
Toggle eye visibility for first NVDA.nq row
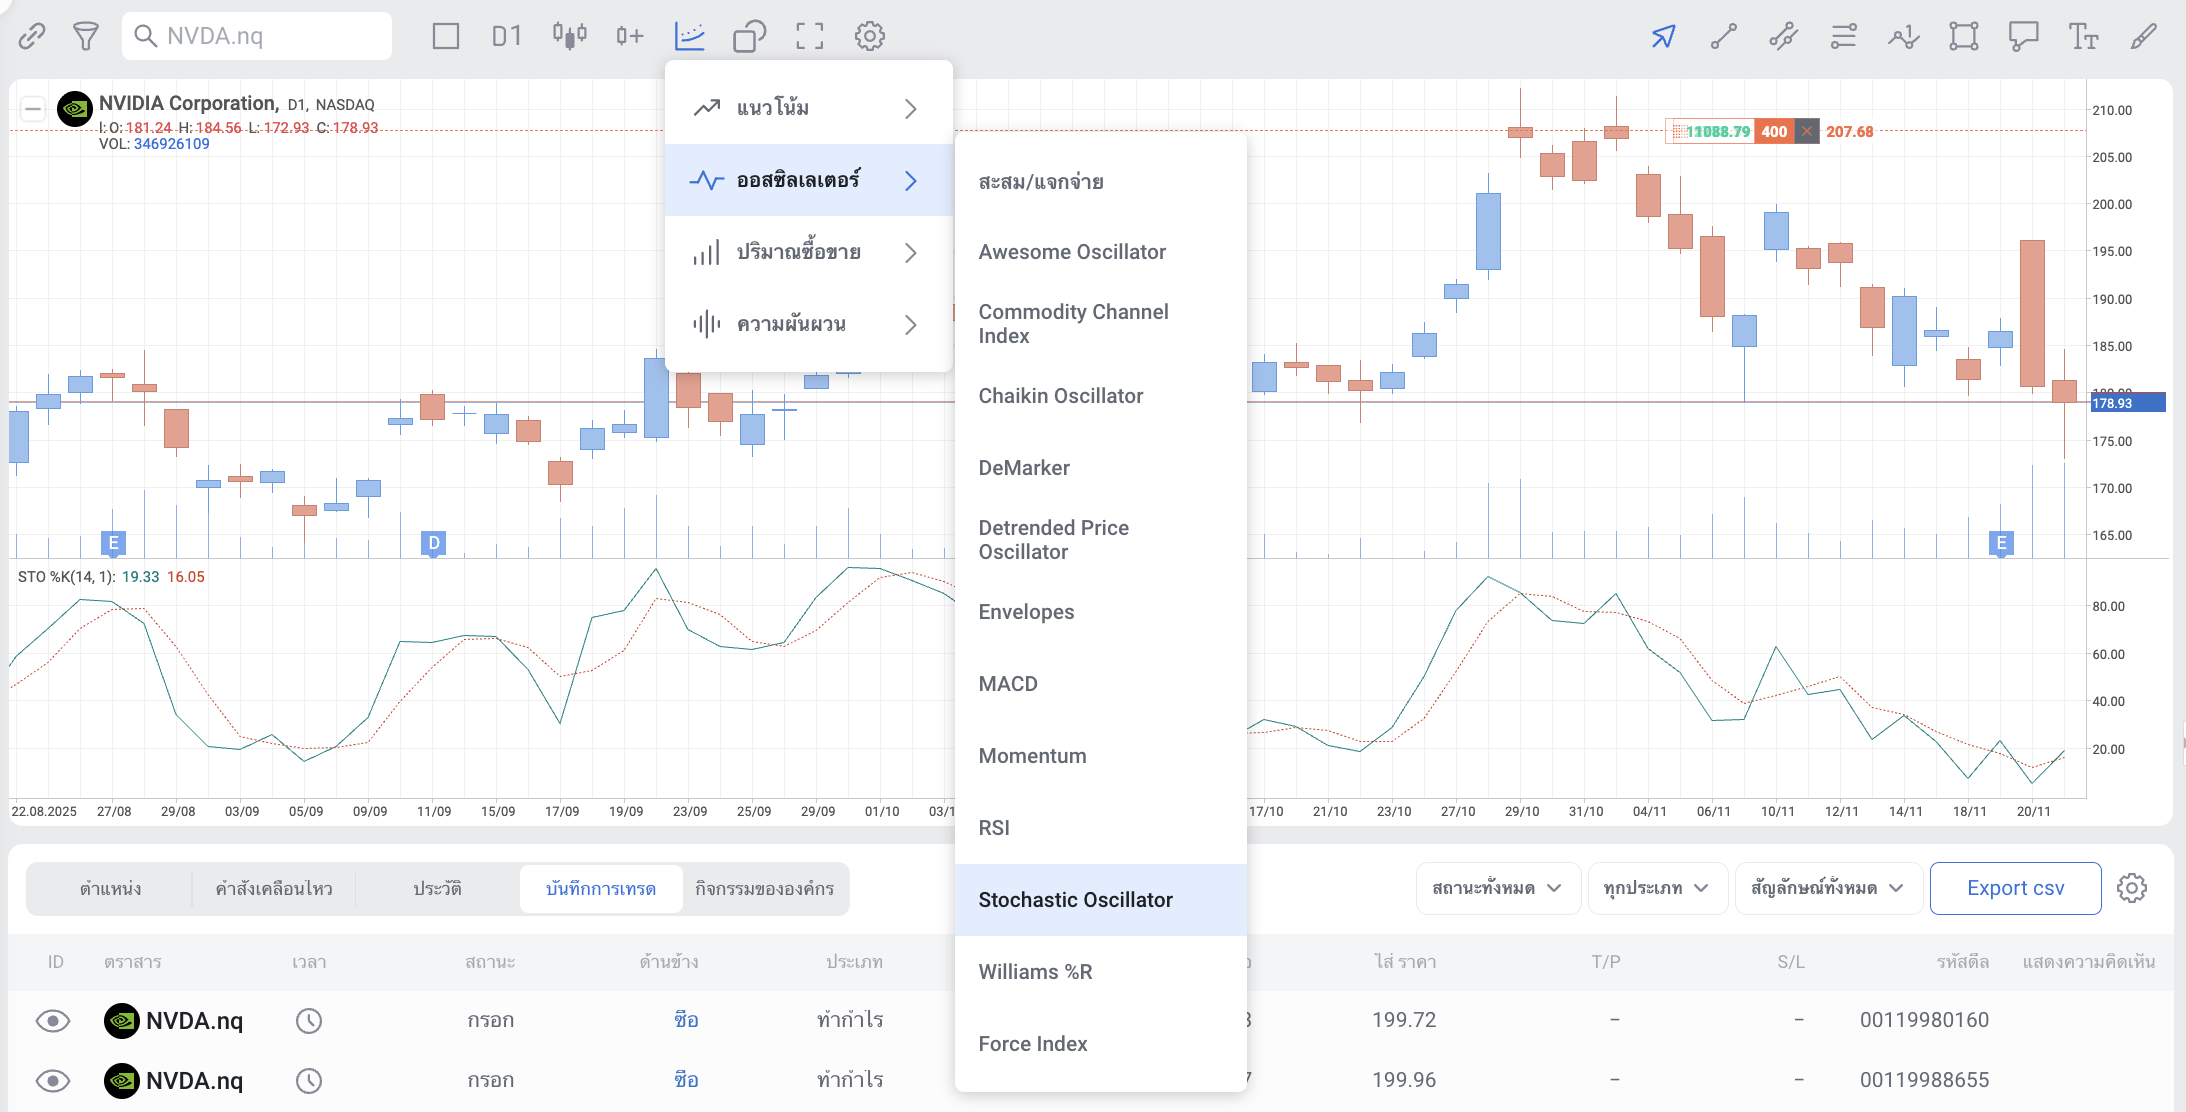53,1020
